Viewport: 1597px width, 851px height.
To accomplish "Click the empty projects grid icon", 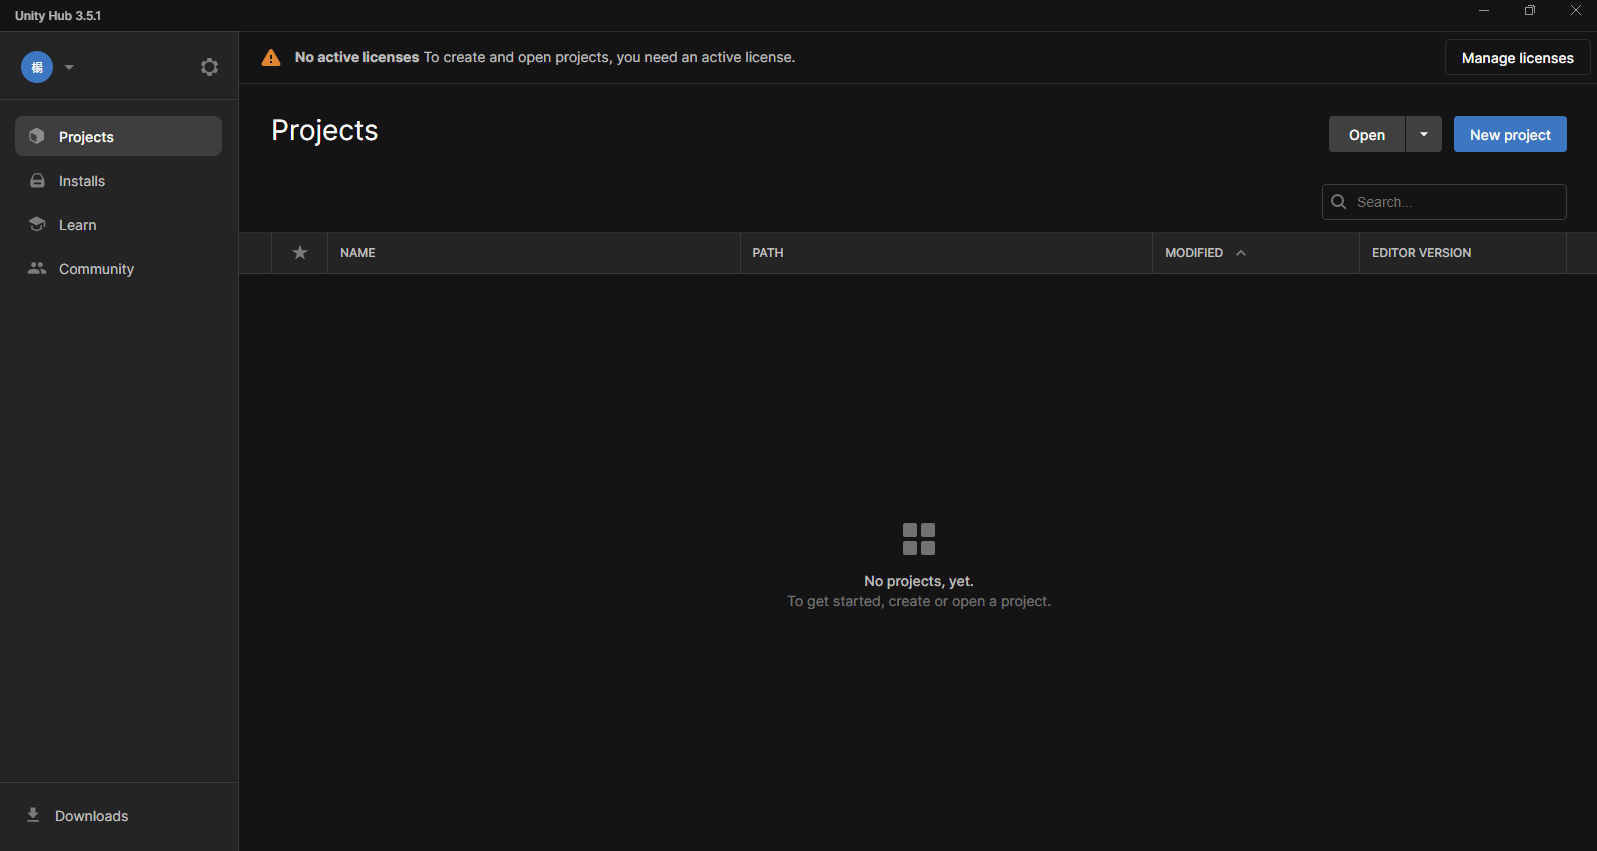I will point(919,539).
